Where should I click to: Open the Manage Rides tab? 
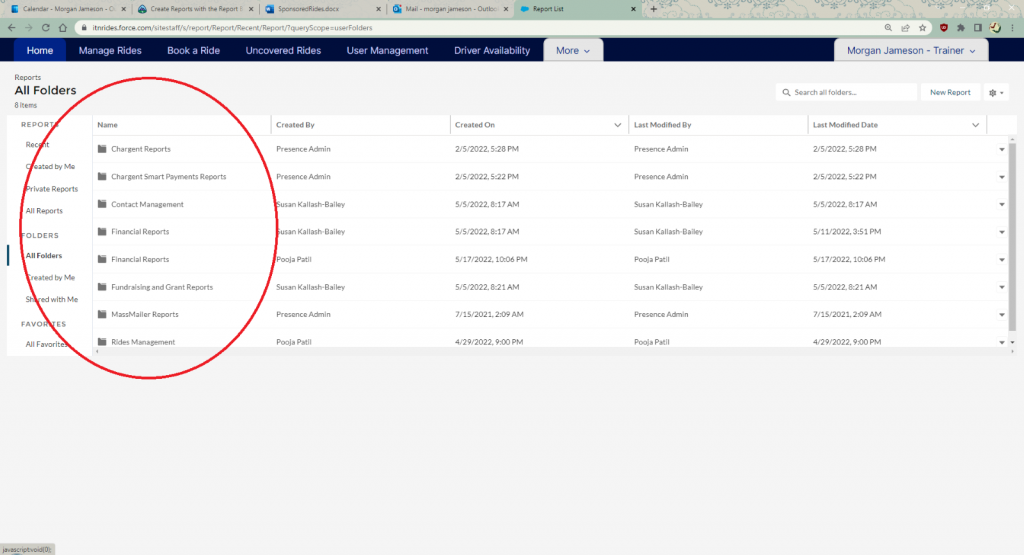[x=110, y=50]
